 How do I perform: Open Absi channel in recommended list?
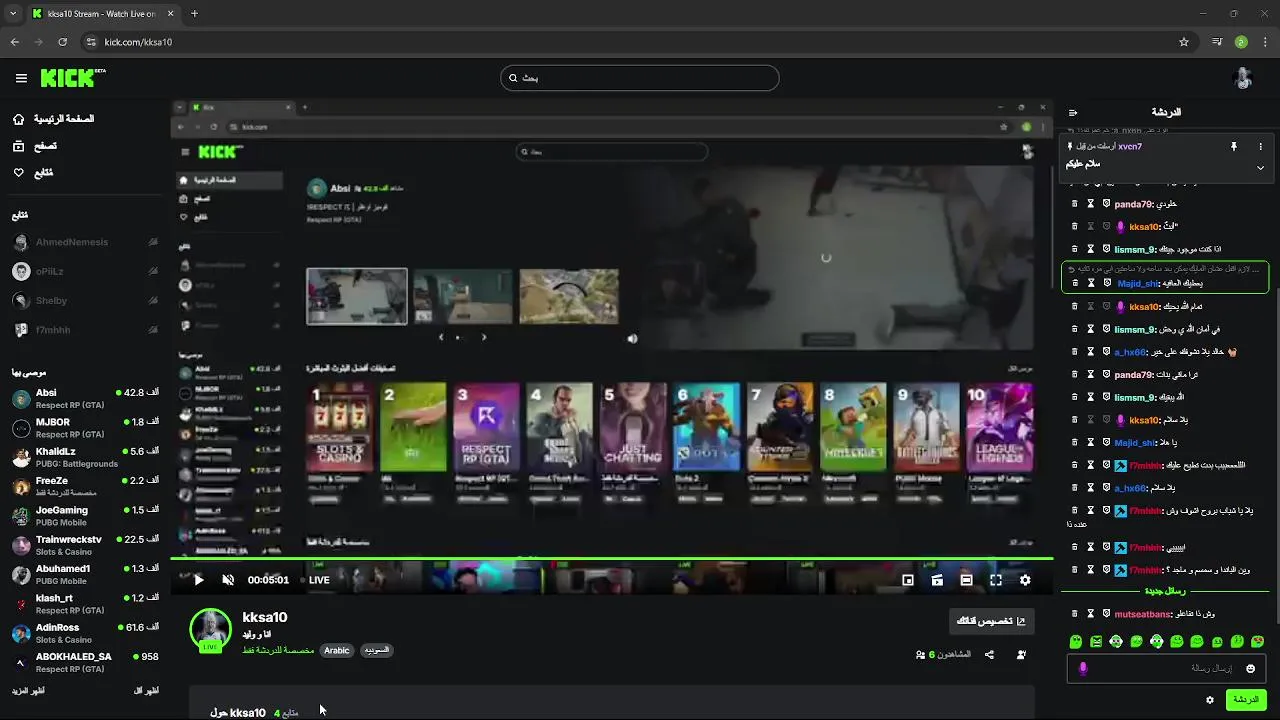pyautogui.click(x=85, y=399)
